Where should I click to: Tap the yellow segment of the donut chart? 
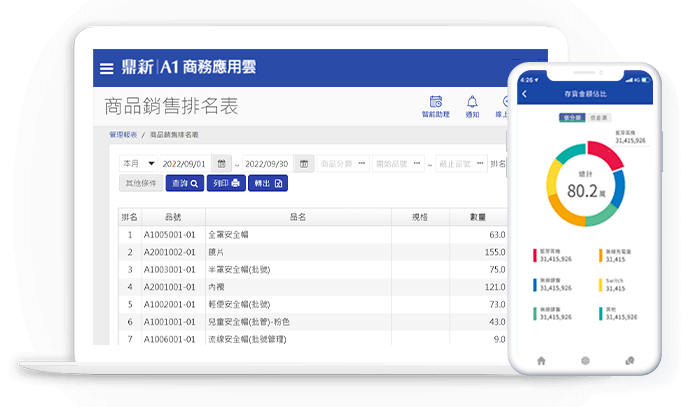point(554,178)
